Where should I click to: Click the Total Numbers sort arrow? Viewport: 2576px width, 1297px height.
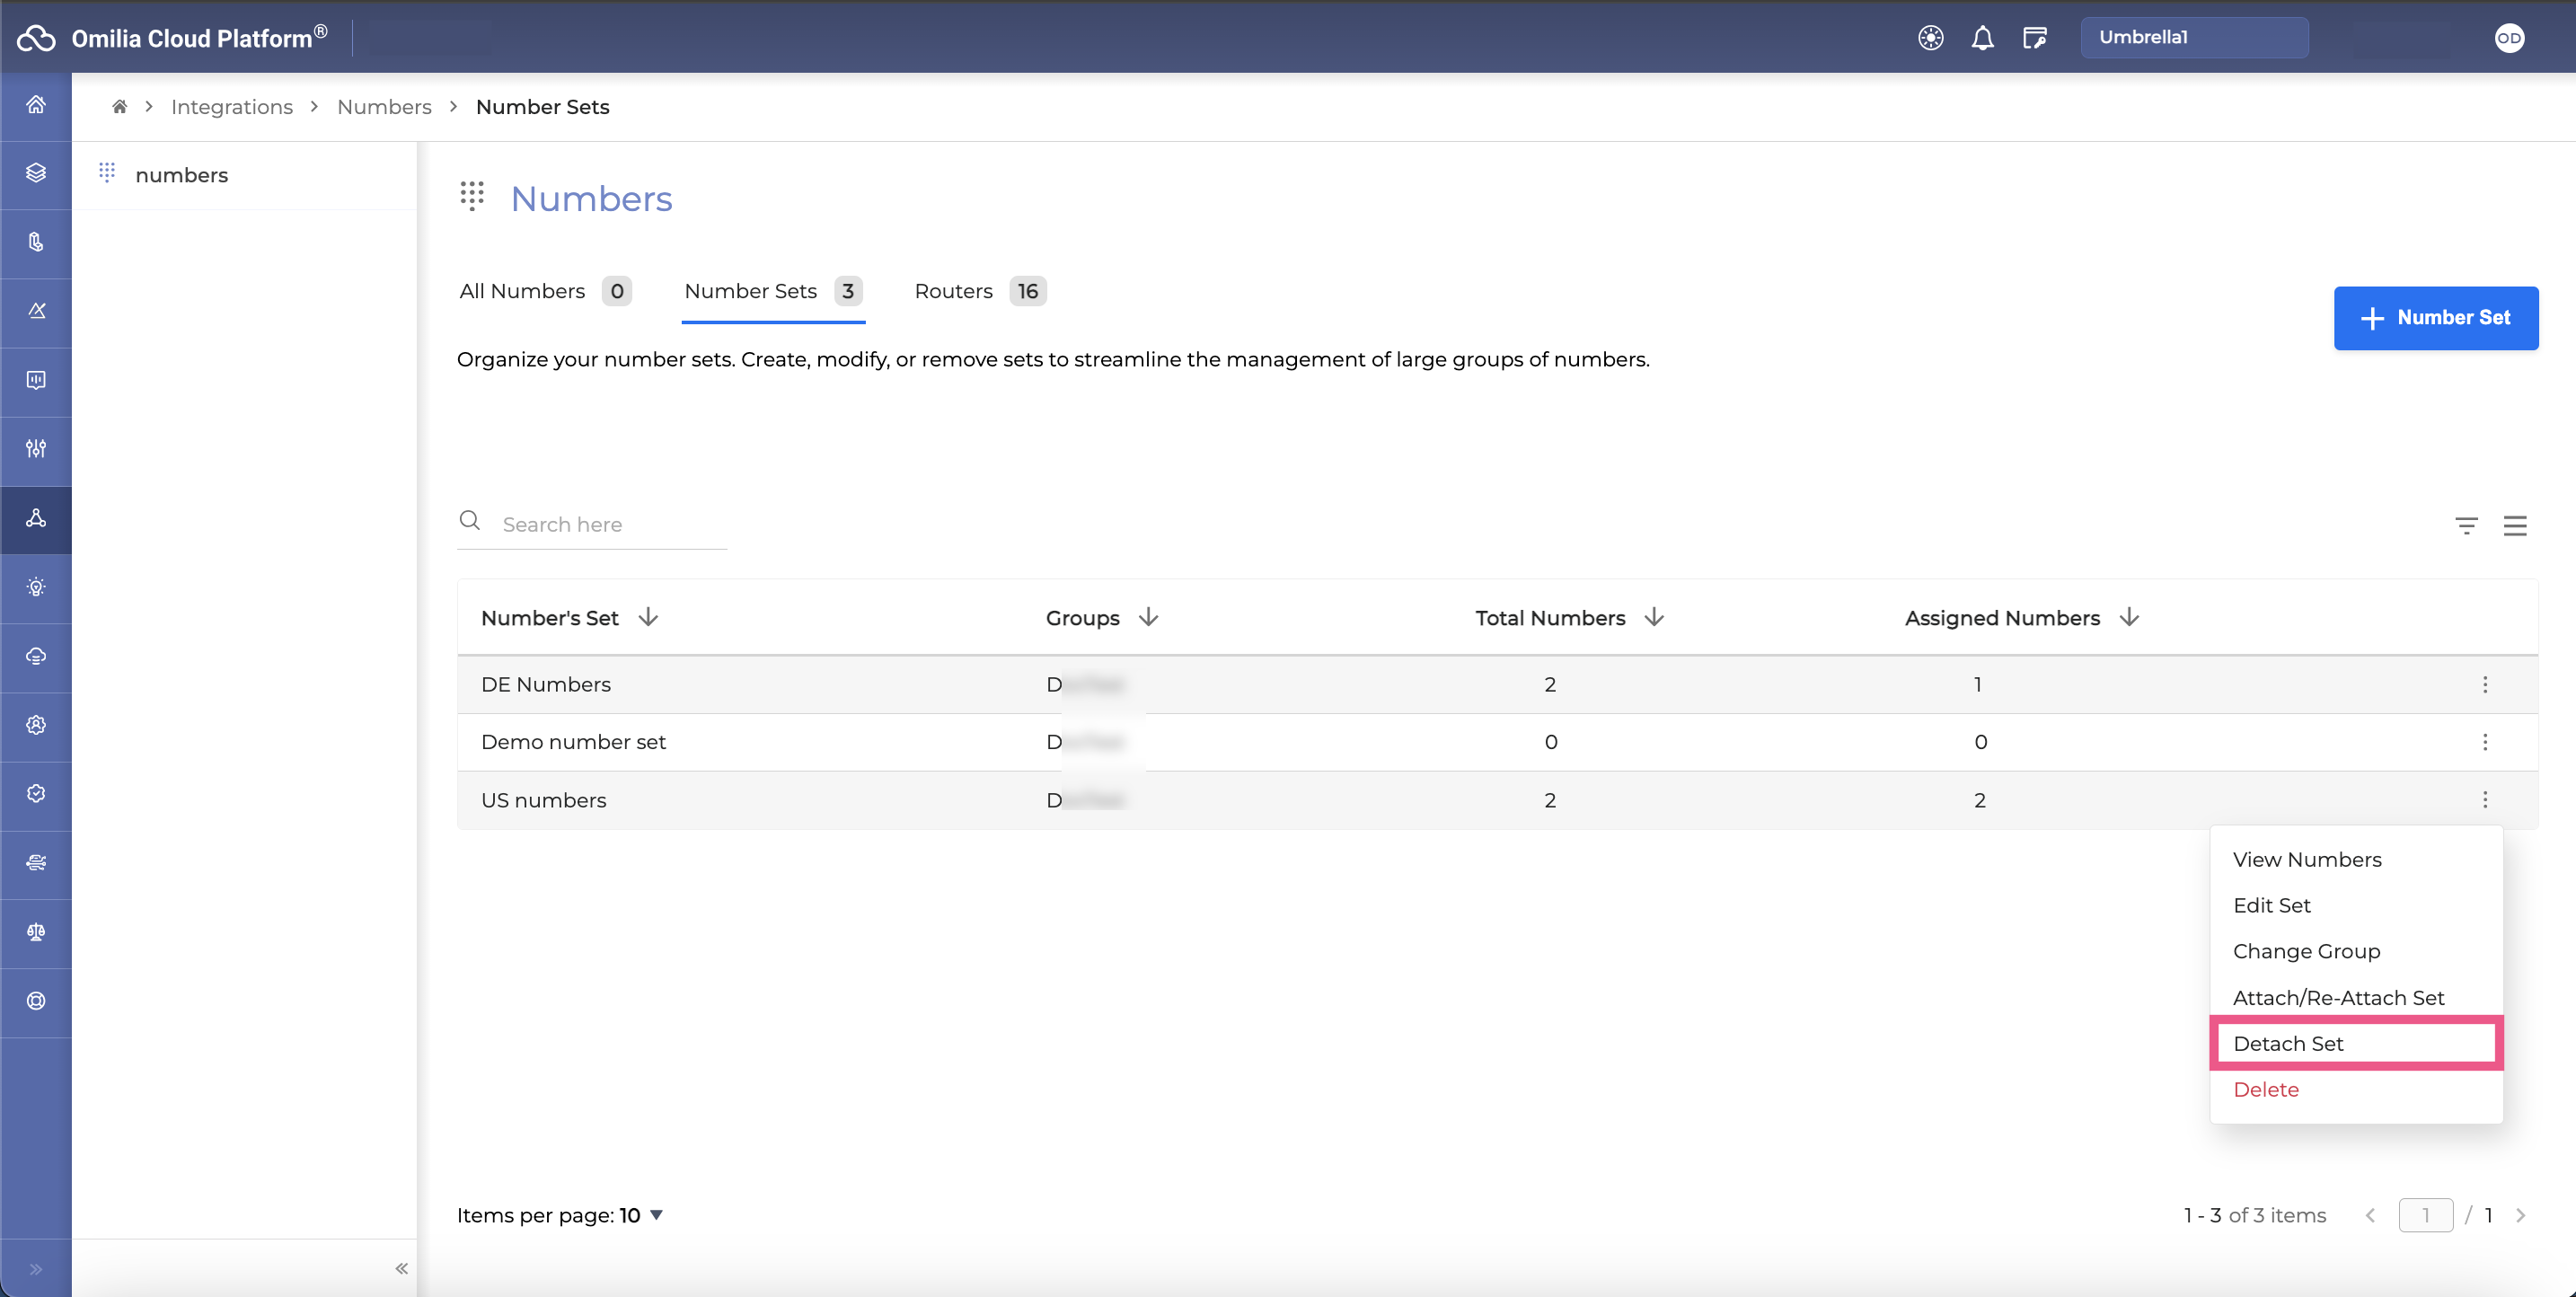pyautogui.click(x=1654, y=617)
